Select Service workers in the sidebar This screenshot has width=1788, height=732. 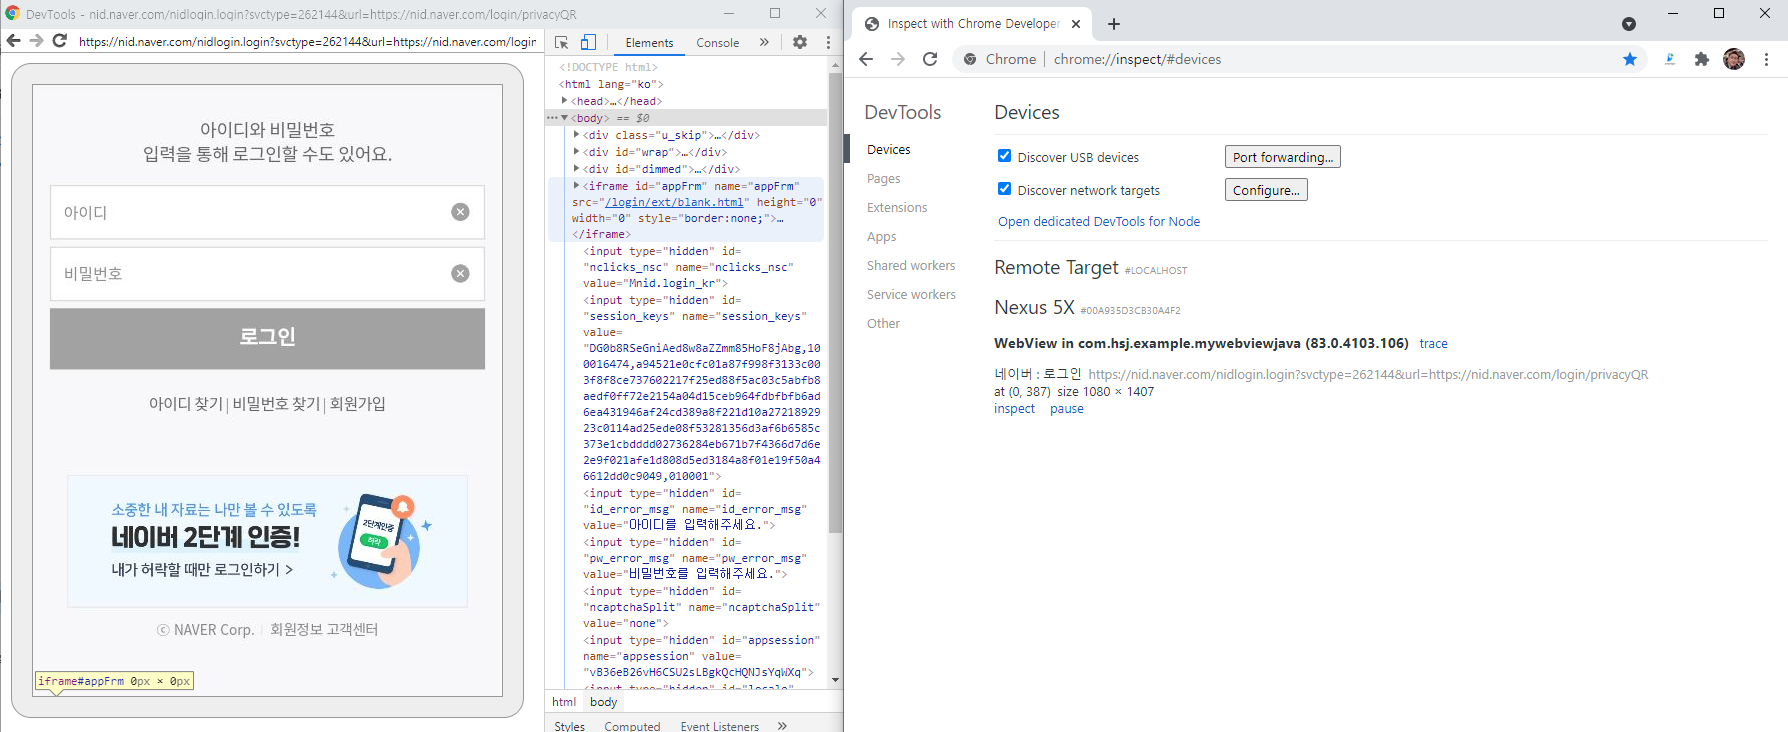tap(911, 295)
